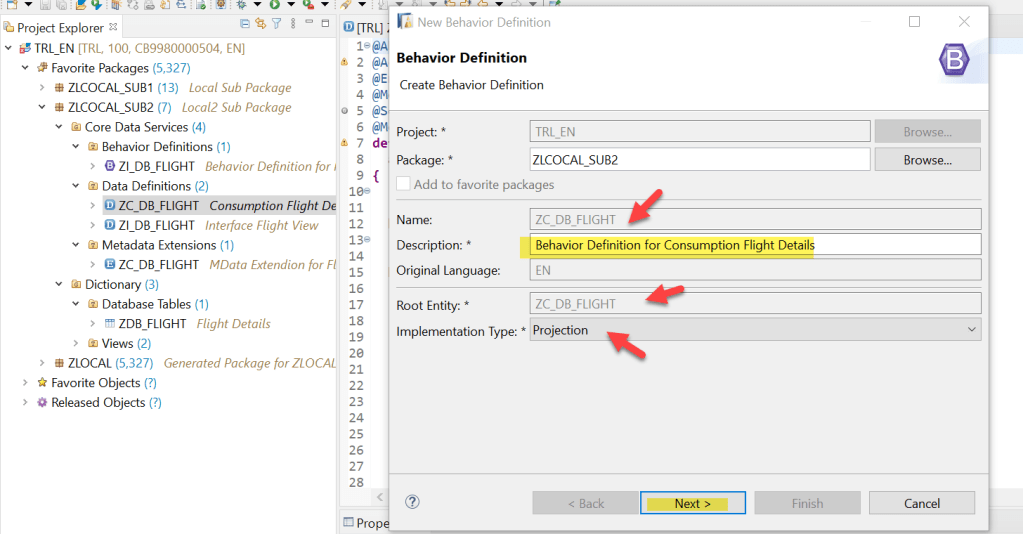
Task: Click the Debug bug icon in toolbar
Action: 242,6
